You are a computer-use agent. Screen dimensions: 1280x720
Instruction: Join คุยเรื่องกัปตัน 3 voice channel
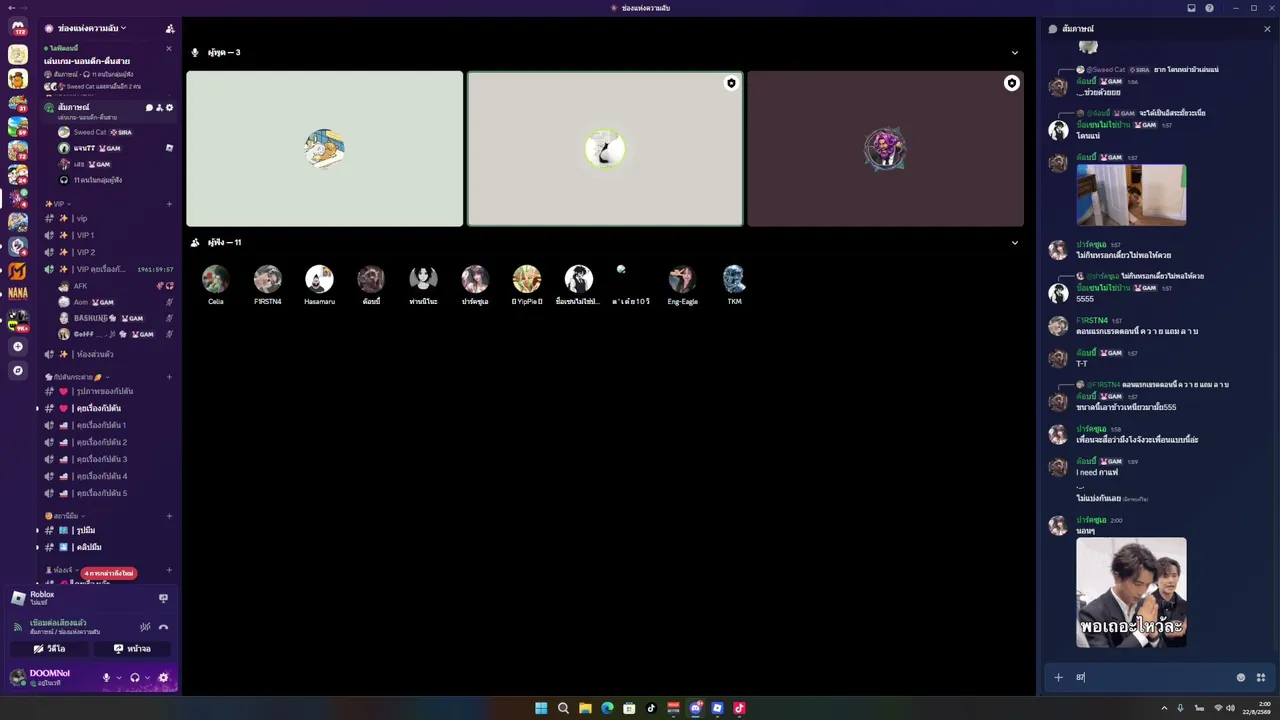[x=108, y=459]
